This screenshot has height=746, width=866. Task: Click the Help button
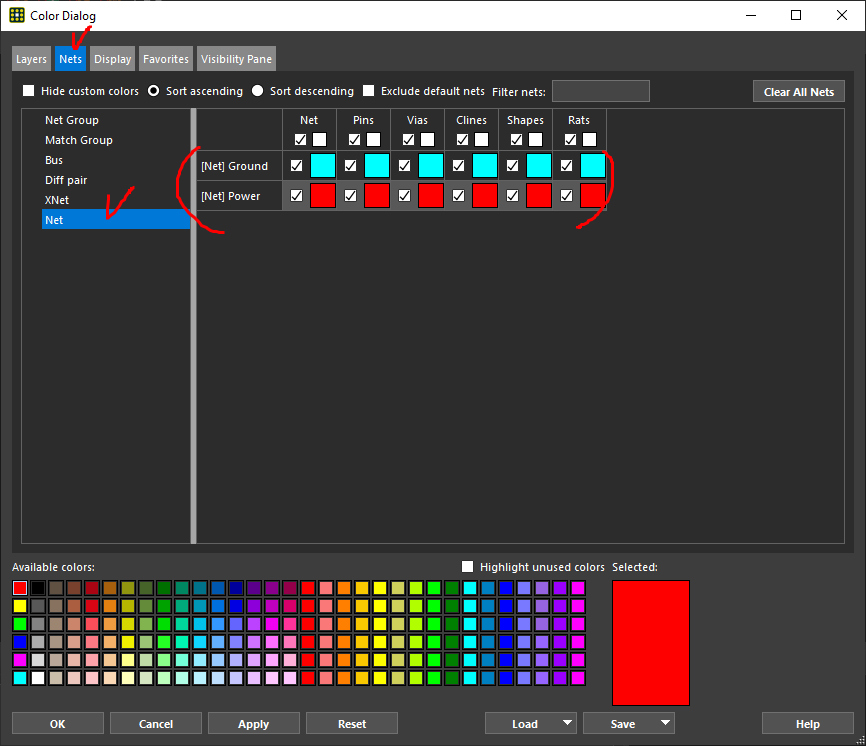click(x=807, y=723)
